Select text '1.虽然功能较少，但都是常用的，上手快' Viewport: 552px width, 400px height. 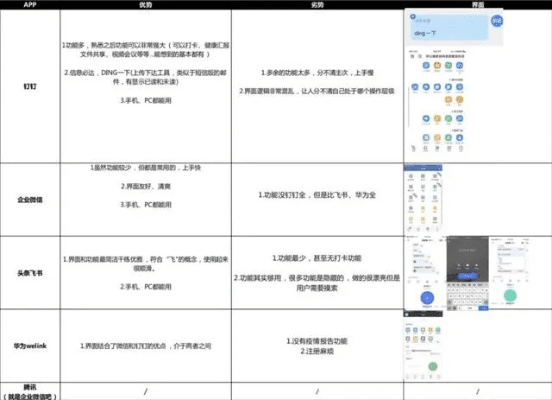(x=146, y=168)
